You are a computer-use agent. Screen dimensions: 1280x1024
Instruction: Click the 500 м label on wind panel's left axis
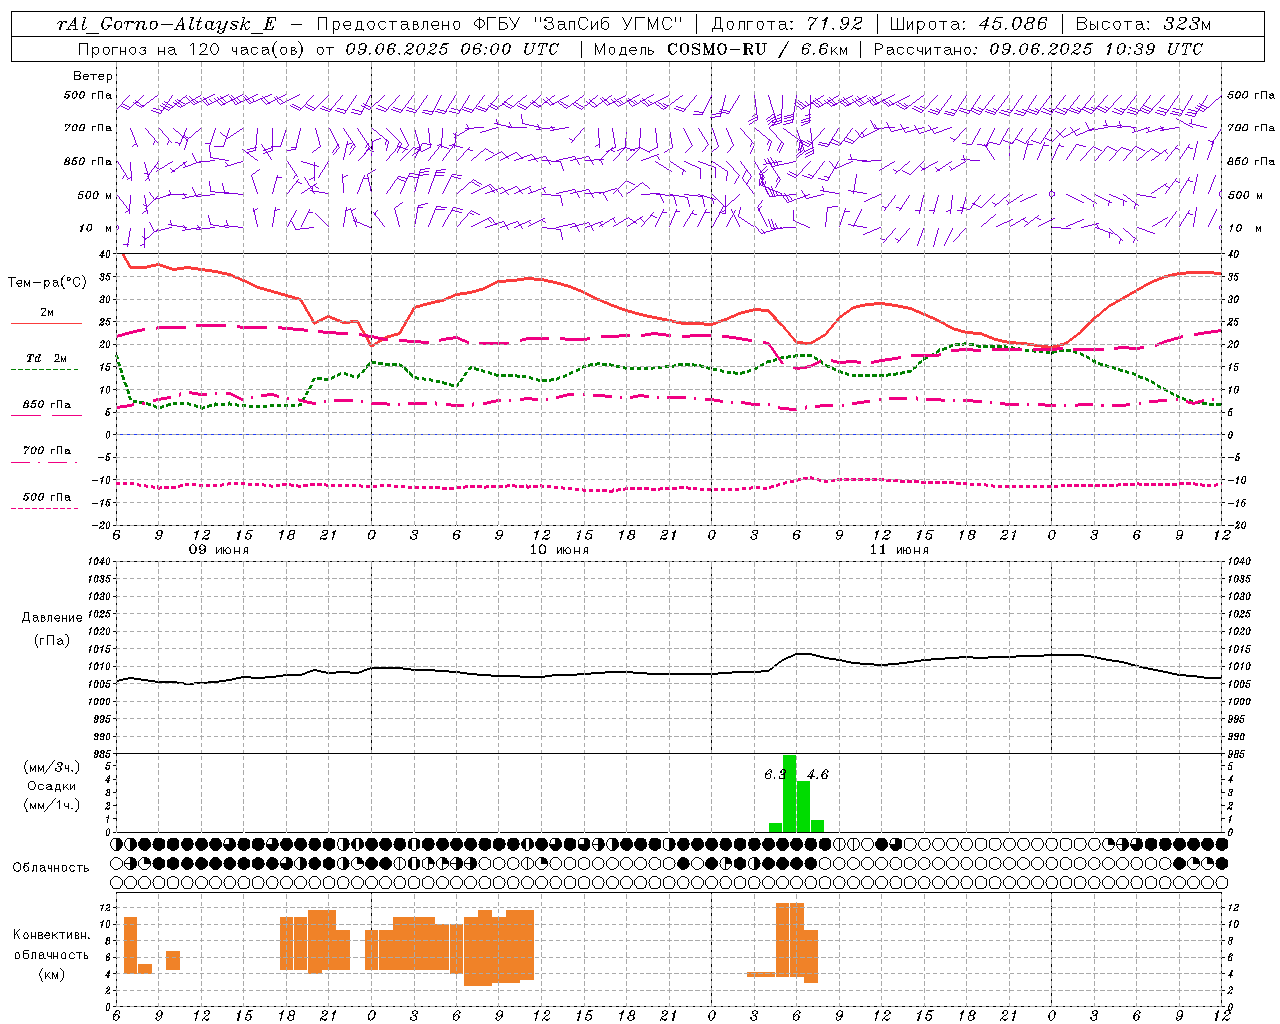(x=95, y=195)
